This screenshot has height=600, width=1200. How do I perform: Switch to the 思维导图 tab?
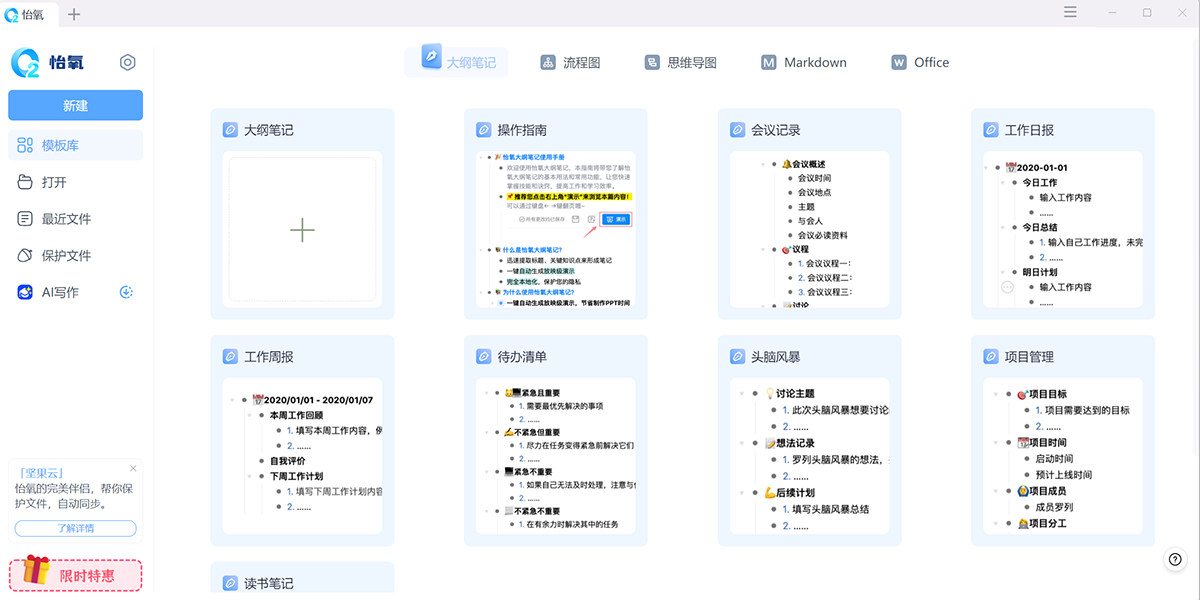click(x=681, y=62)
